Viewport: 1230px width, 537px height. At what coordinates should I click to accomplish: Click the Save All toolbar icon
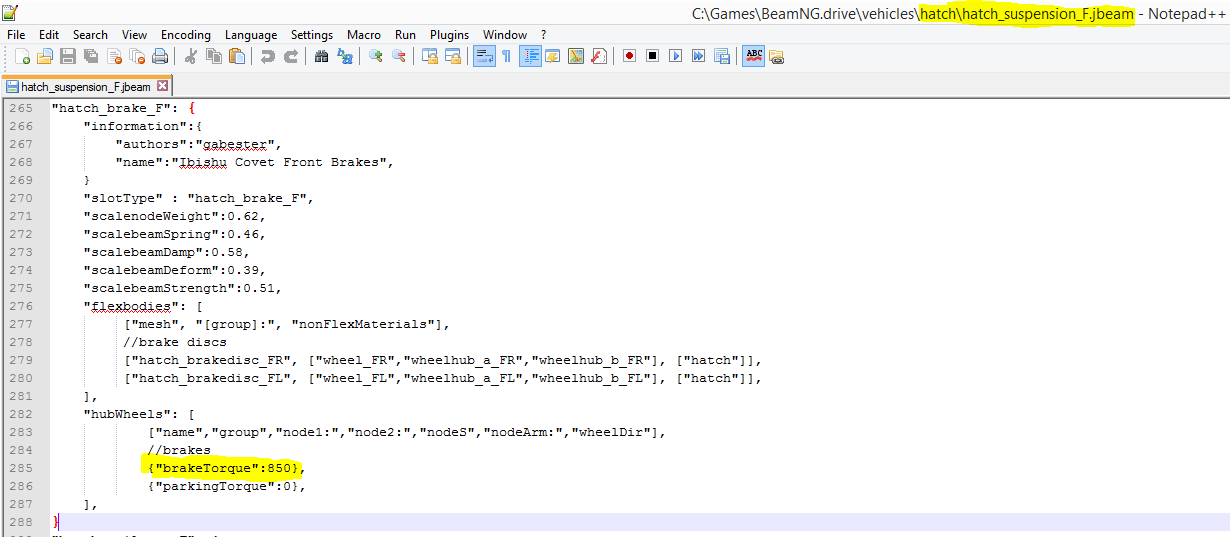click(91, 56)
